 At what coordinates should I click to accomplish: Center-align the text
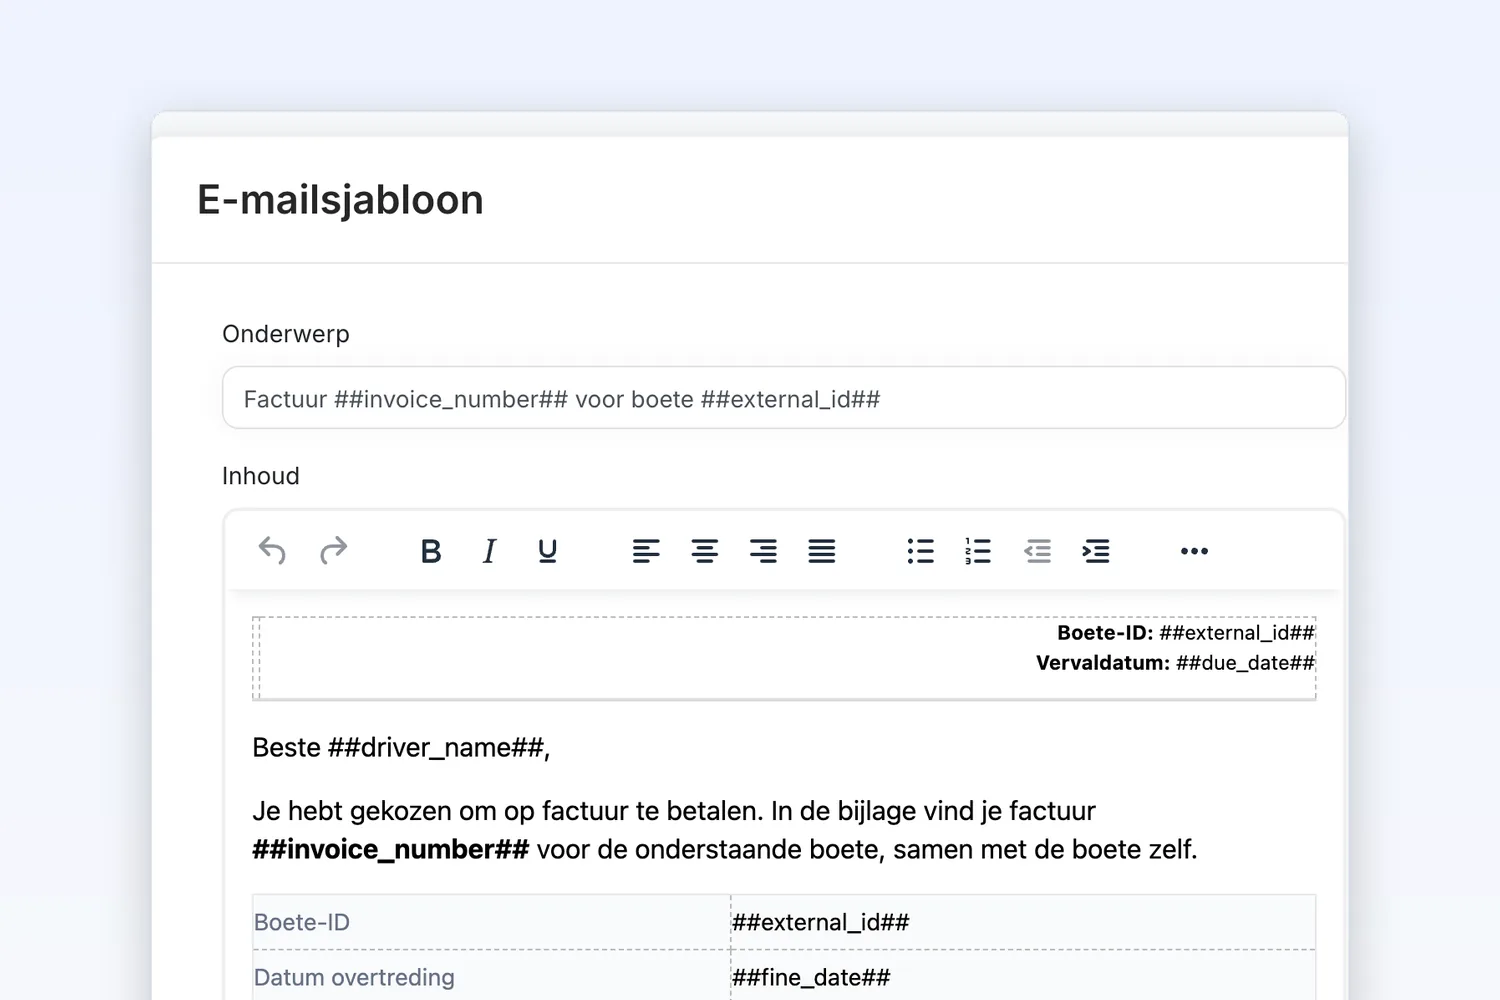(x=705, y=551)
